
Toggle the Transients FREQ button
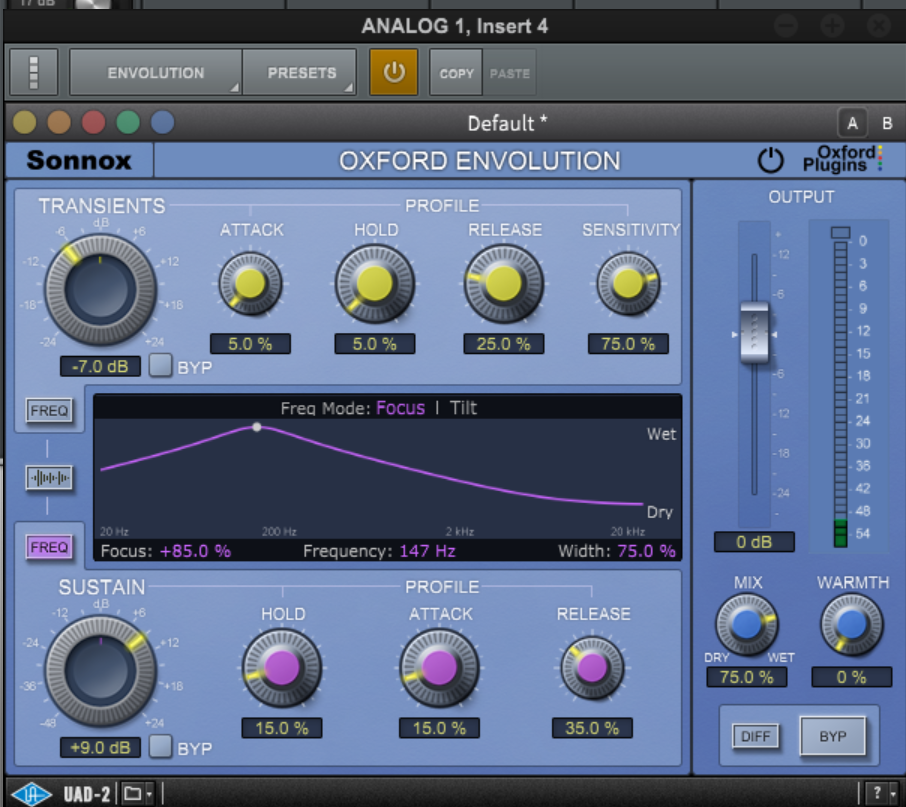(49, 411)
